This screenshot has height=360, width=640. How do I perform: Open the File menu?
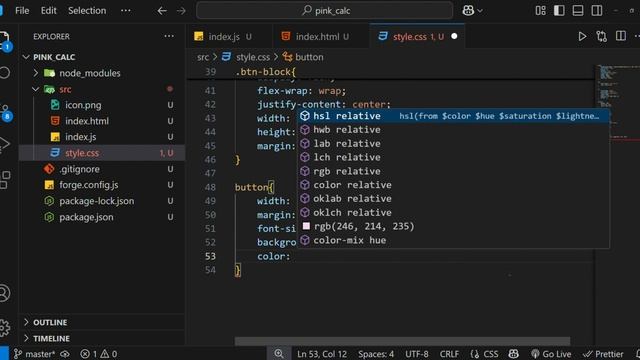22,11
